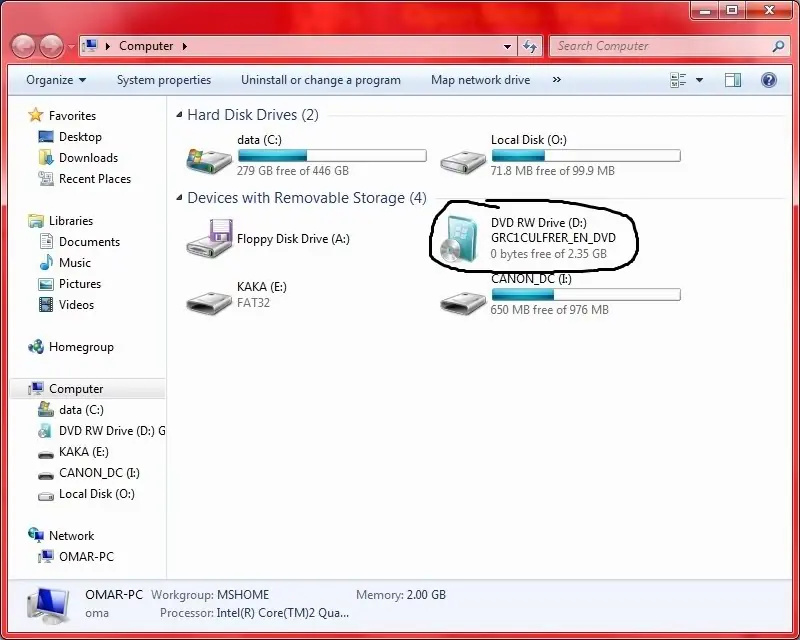Viewport: 800px width, 640px height.
Task: Open the Help button
Action: pyautogui.click(x=768, y=79)
